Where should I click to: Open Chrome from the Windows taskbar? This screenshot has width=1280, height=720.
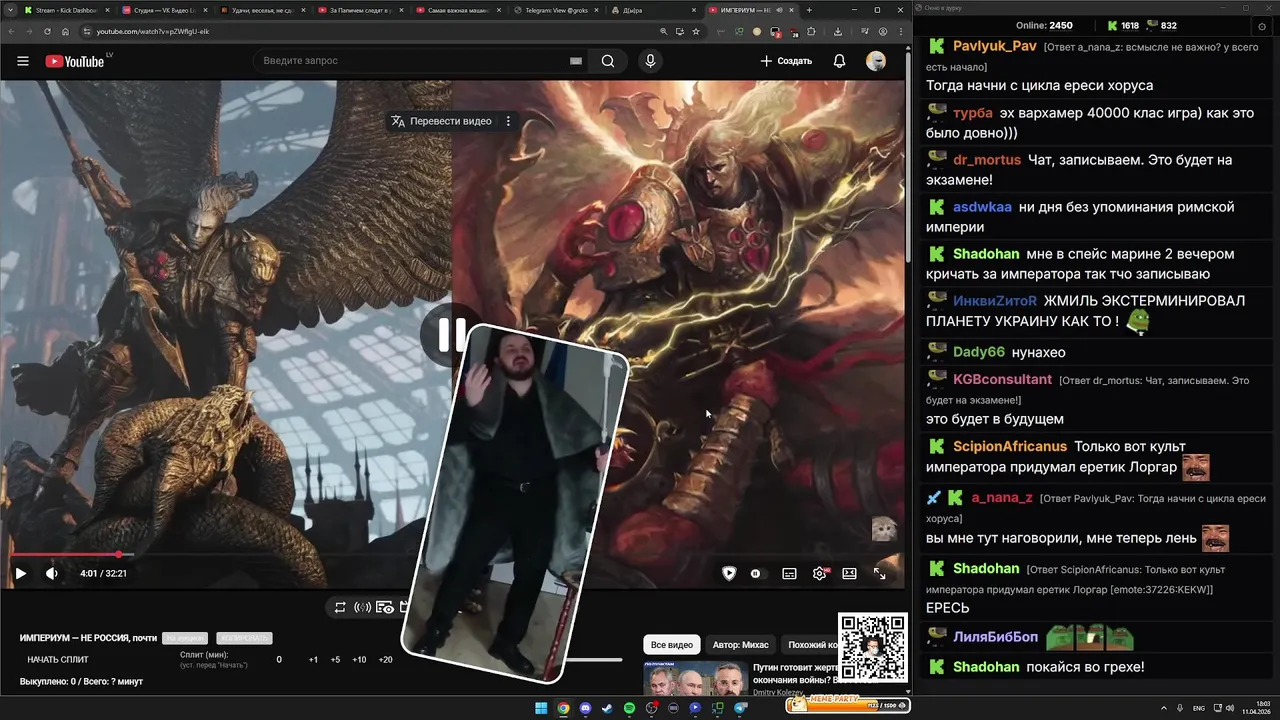pos(563,708)
